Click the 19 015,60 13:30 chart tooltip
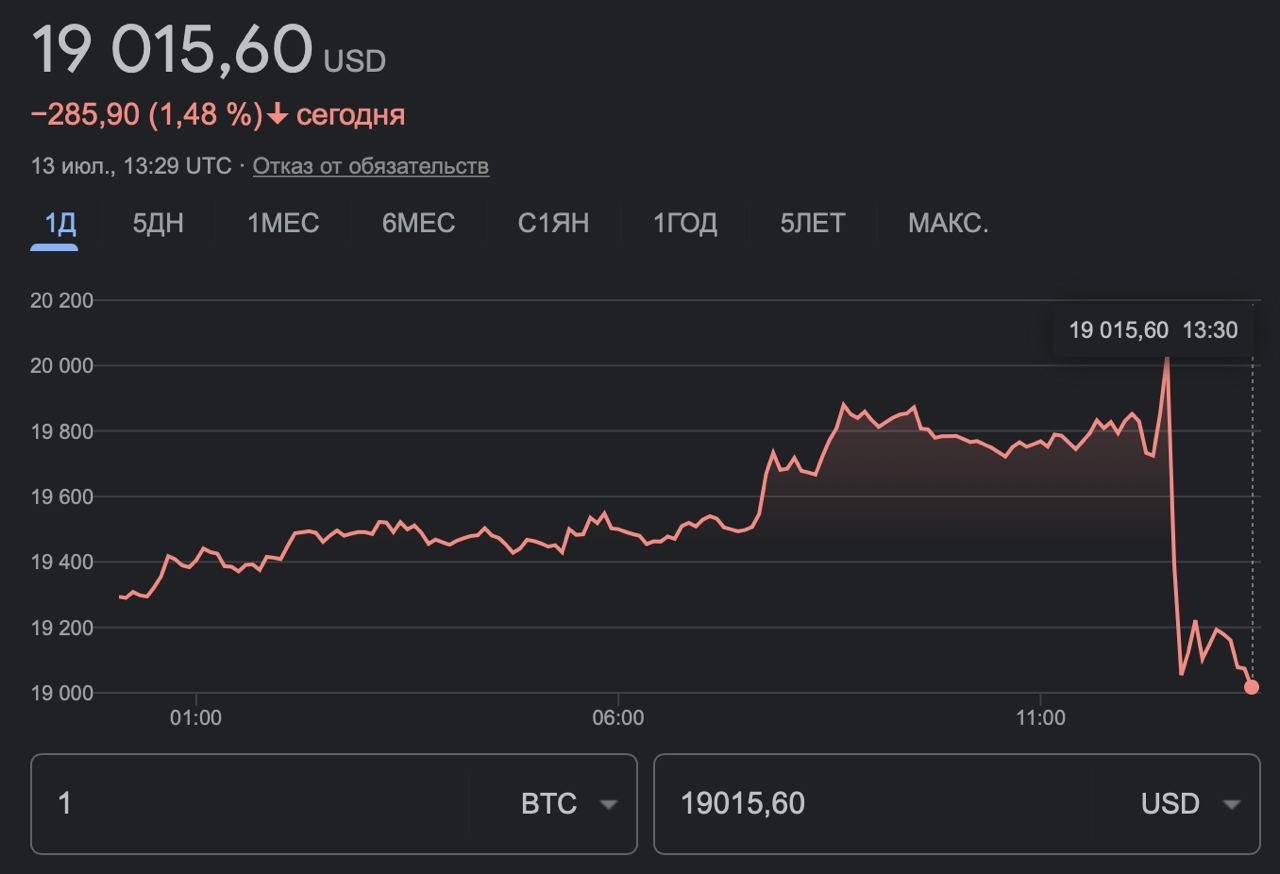1280x874 pixels. pos(1153,330)
